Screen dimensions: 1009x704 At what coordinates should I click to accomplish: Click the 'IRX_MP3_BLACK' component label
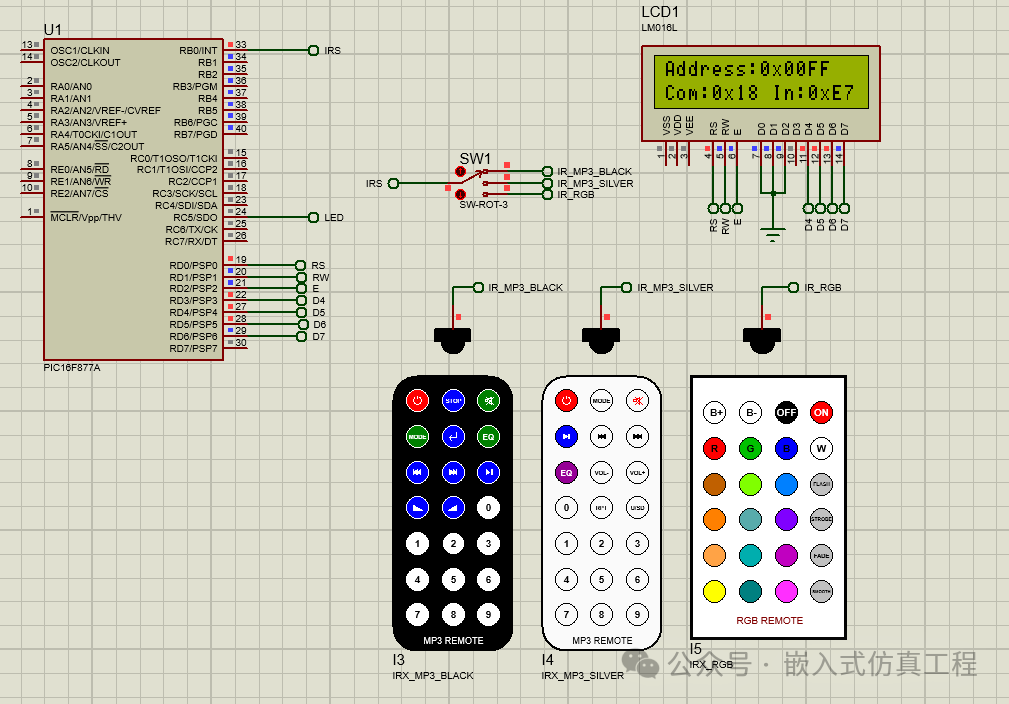(x=432, y=676)
